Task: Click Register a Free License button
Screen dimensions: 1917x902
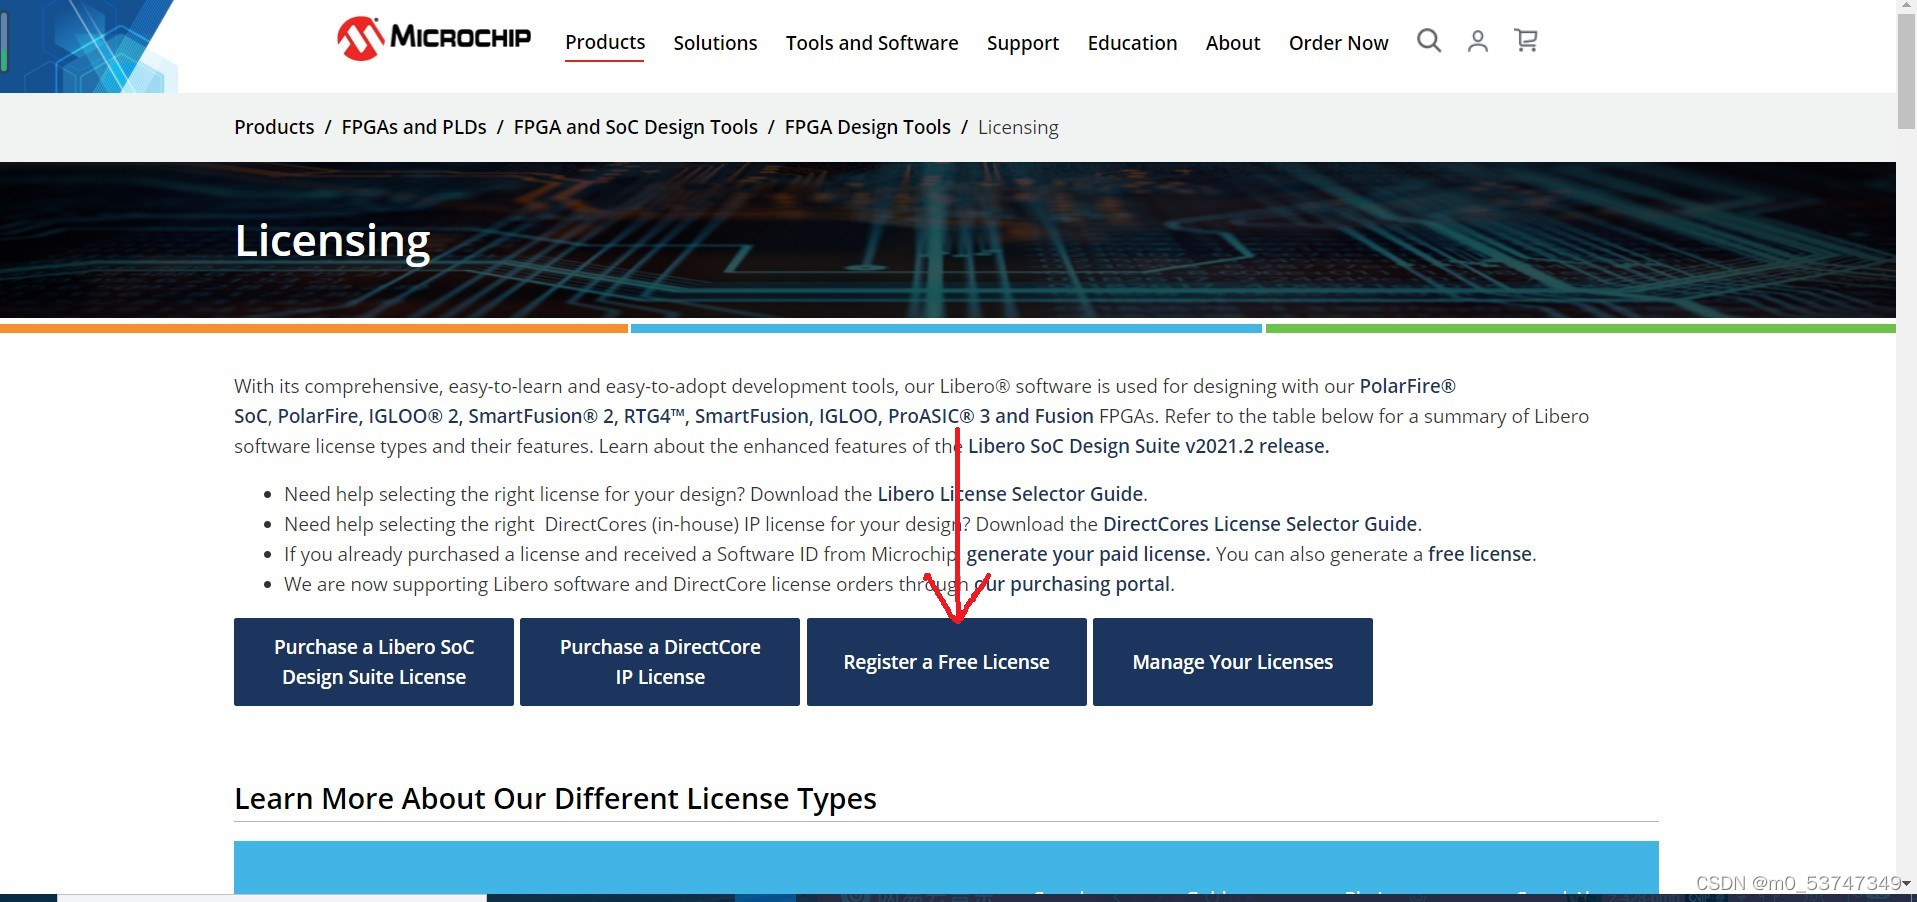Action: (947, 662)
